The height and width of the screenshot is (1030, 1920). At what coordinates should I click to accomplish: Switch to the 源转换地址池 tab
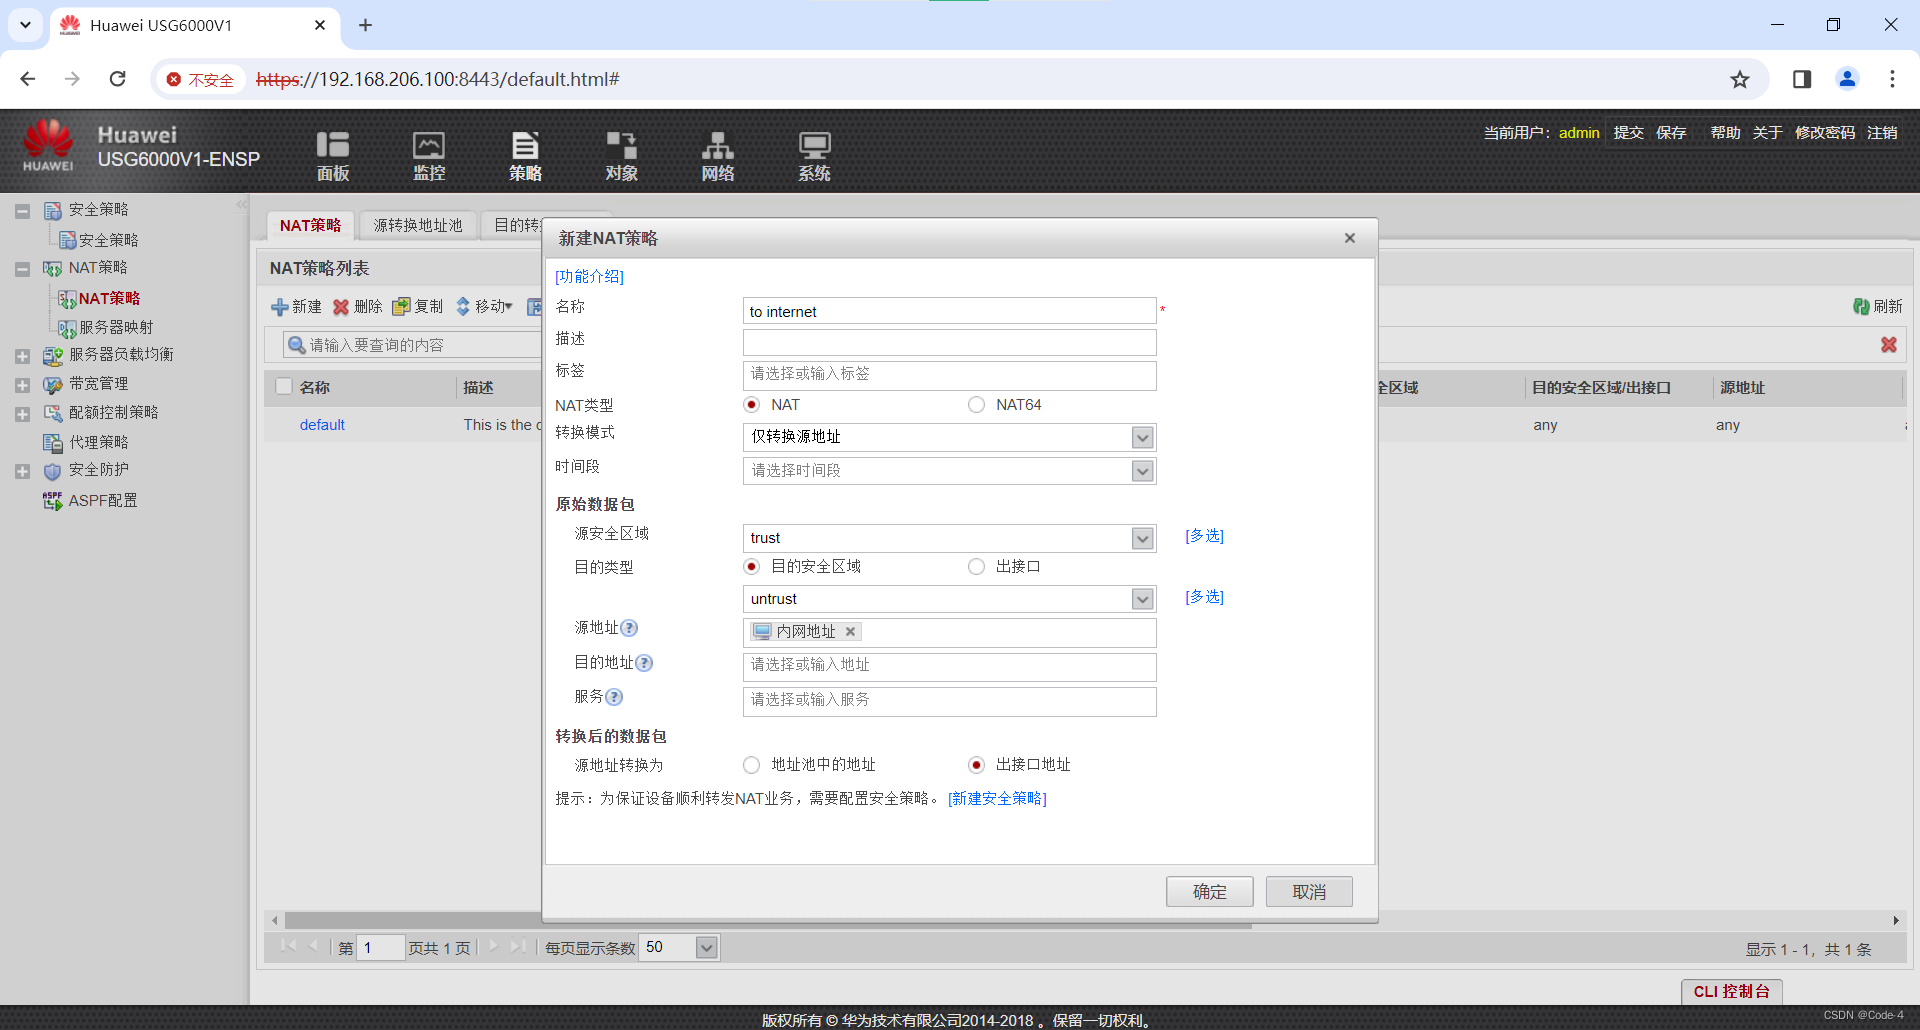pos(418,226)
